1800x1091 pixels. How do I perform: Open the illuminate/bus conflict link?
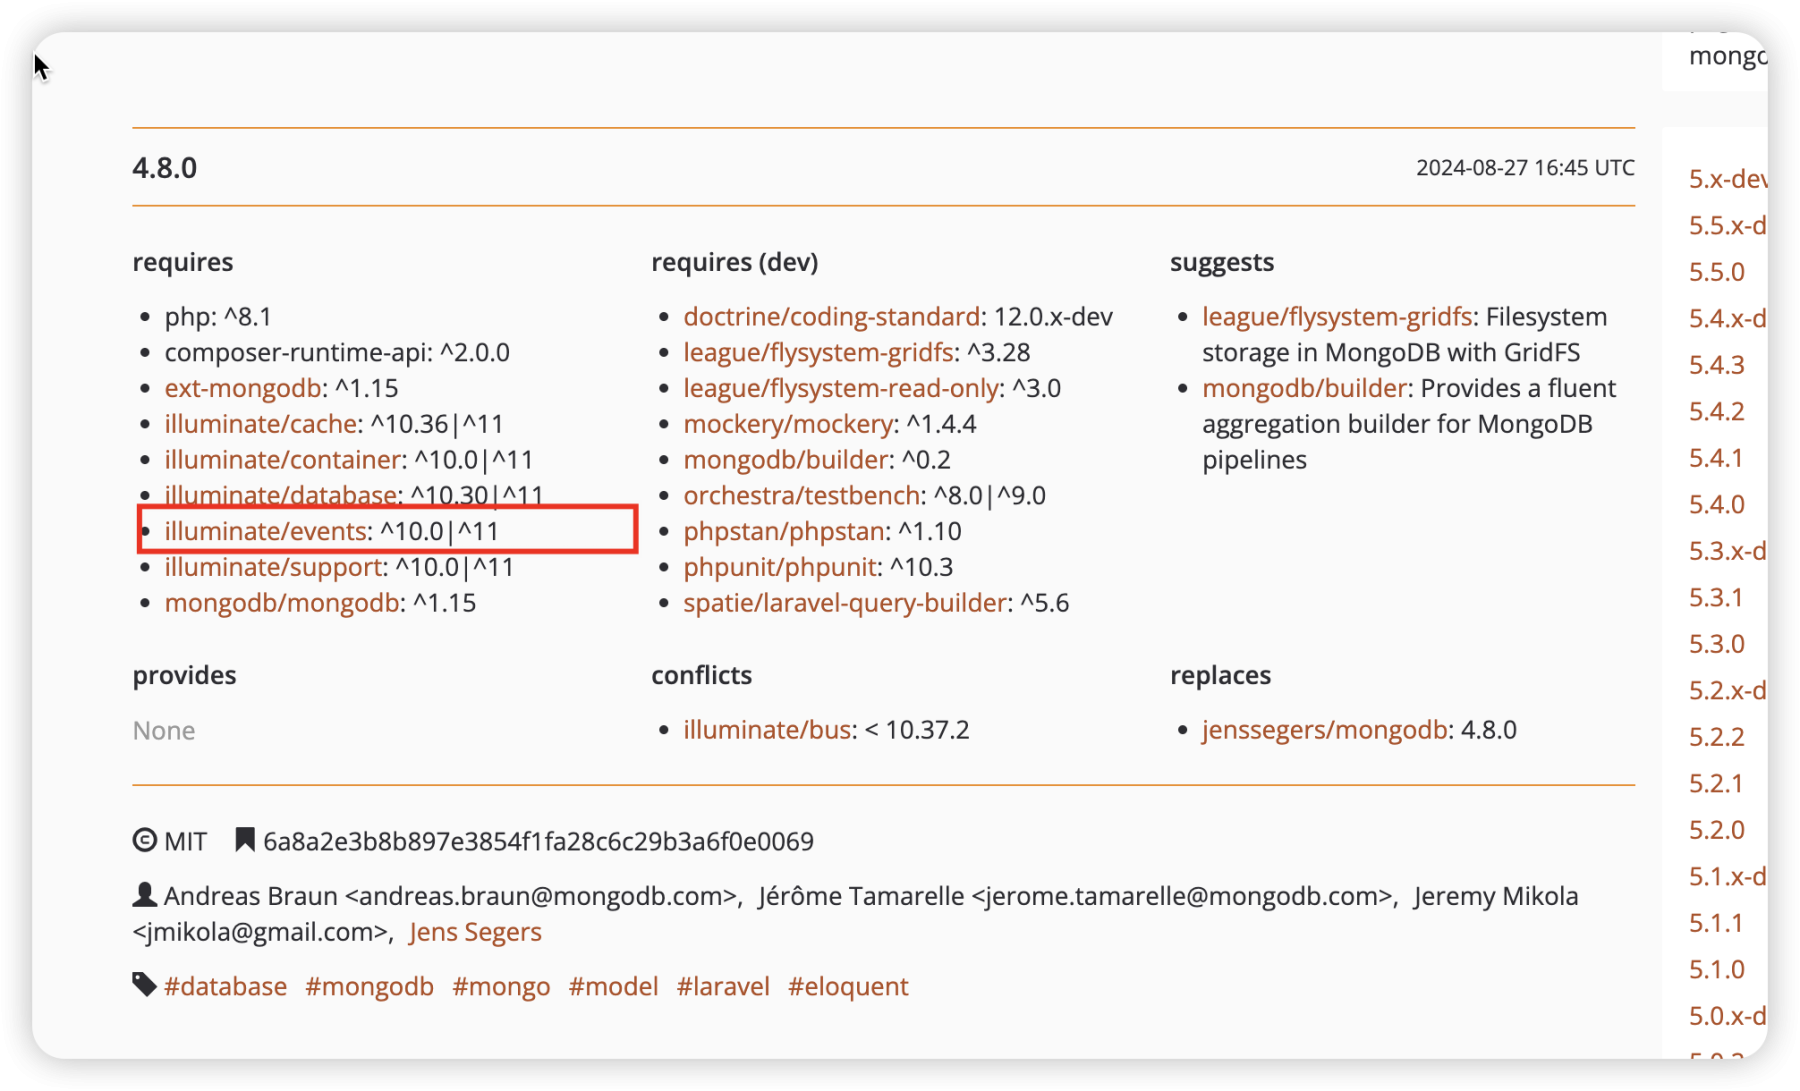(x=767, y=730)
